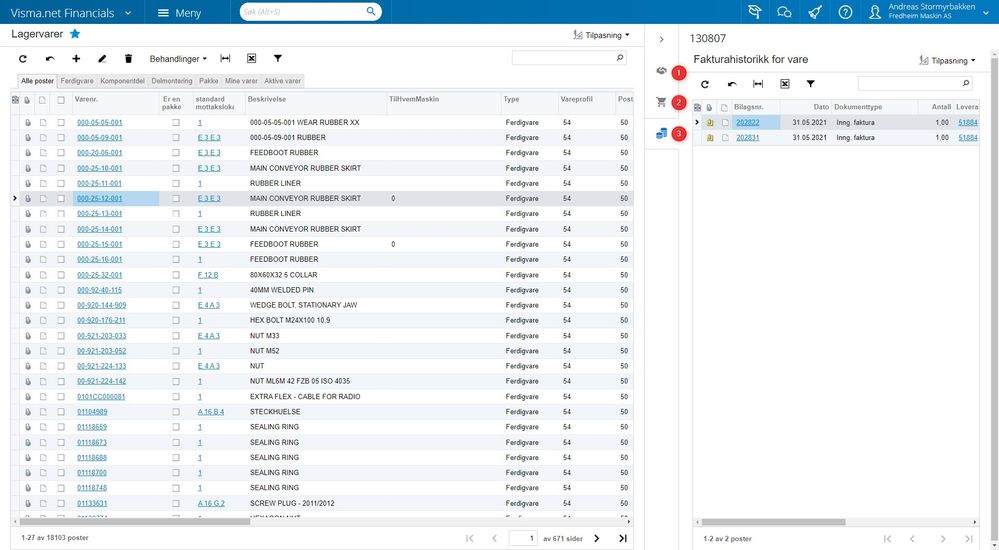
Task: Undo in Fakturahistorikk toolbar
Action: coord(732,84)
